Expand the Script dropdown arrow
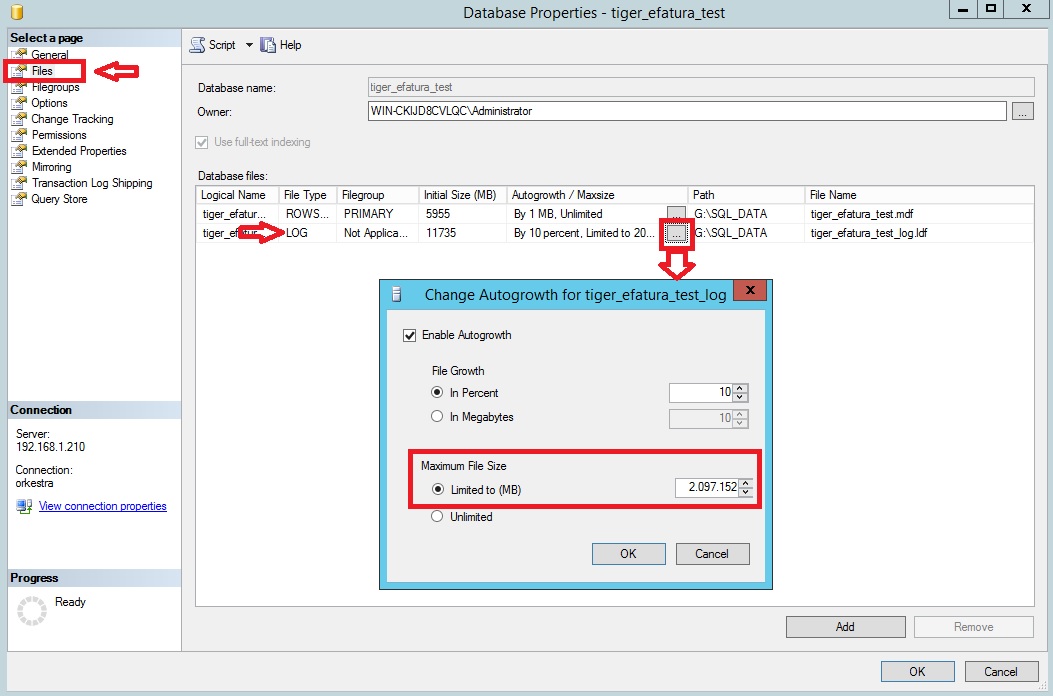1053x696 pixels. [x=250, y=45]
